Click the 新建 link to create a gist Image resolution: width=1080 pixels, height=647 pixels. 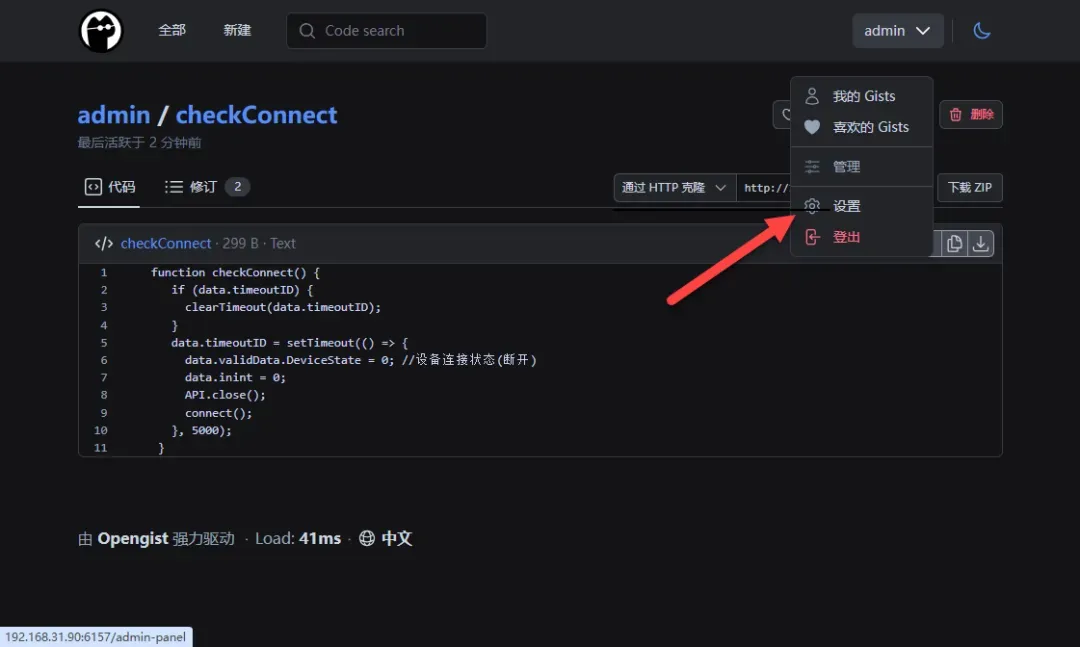[x=237, y=31]
